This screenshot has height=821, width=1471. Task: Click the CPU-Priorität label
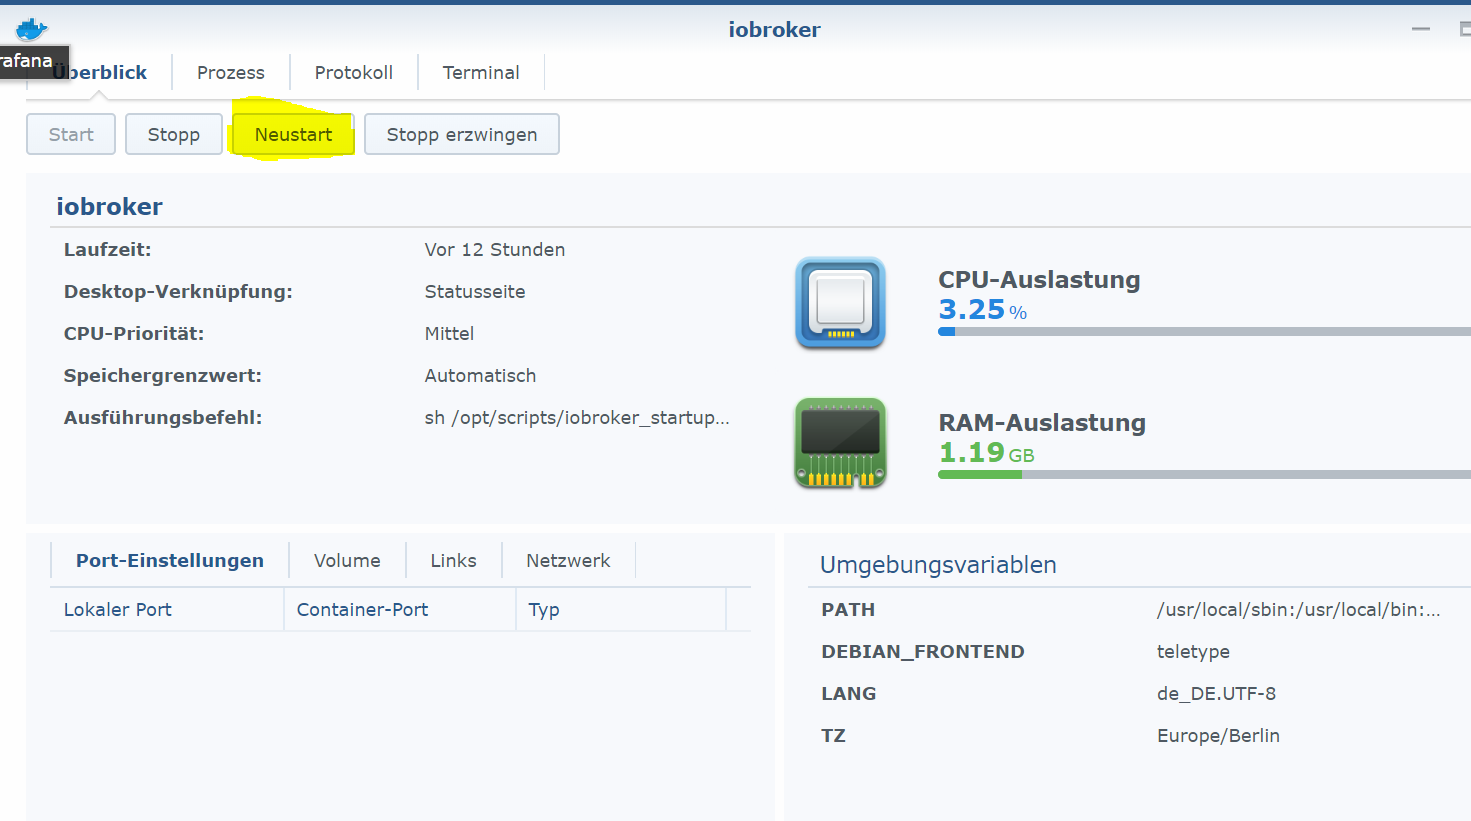tap(134, 334)
